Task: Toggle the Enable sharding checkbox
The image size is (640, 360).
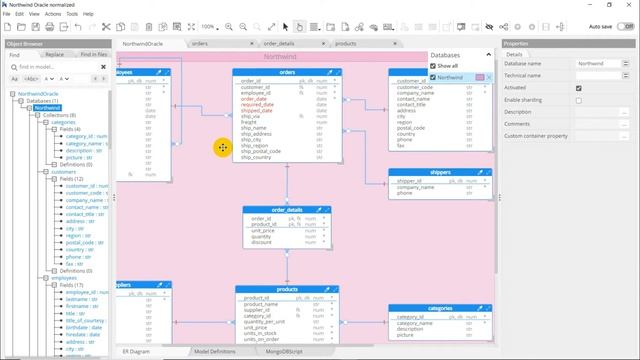Action: click(579, 100)
